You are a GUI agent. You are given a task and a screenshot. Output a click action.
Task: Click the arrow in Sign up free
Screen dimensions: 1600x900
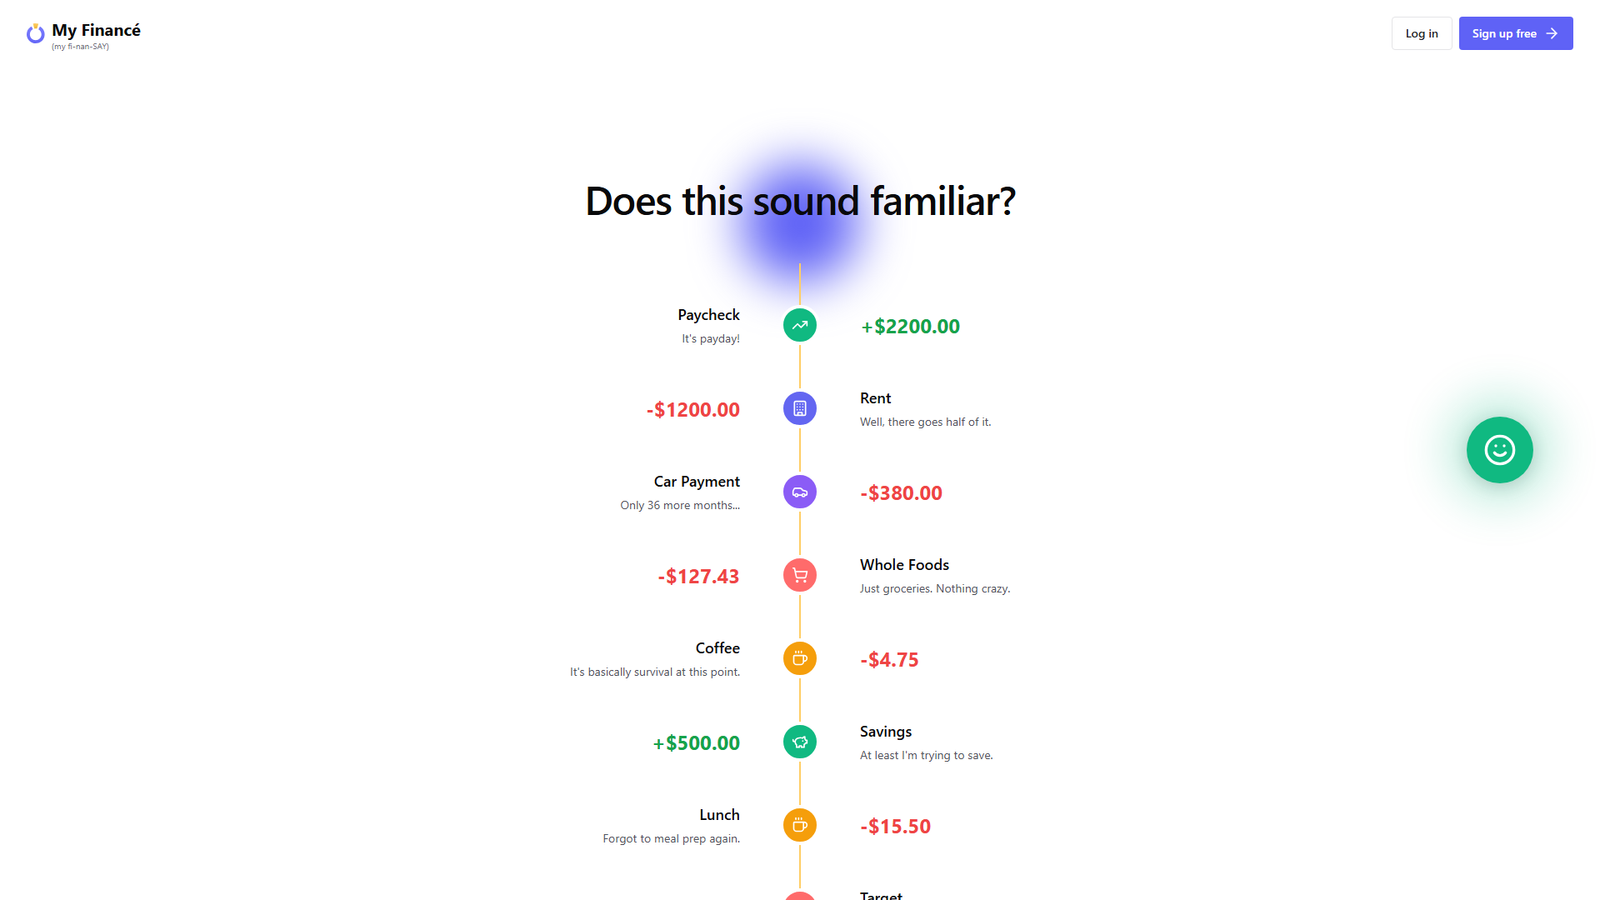click(x=1552, y=34)
